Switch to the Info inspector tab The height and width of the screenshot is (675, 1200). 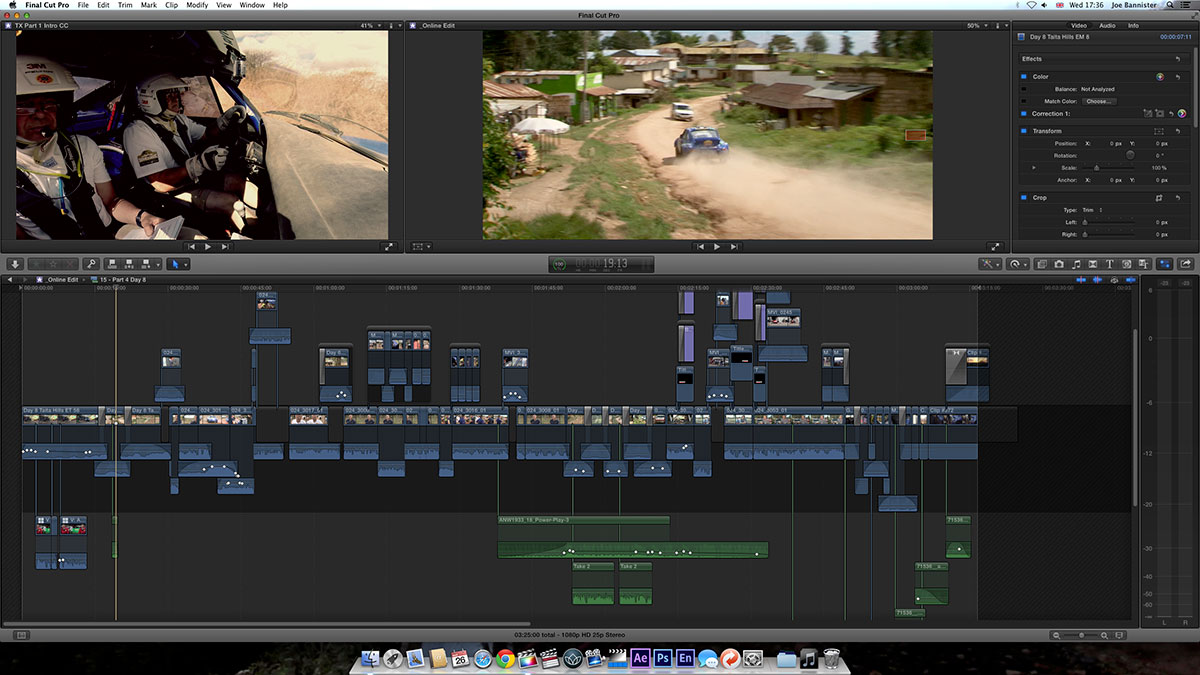coord(1133,25)
